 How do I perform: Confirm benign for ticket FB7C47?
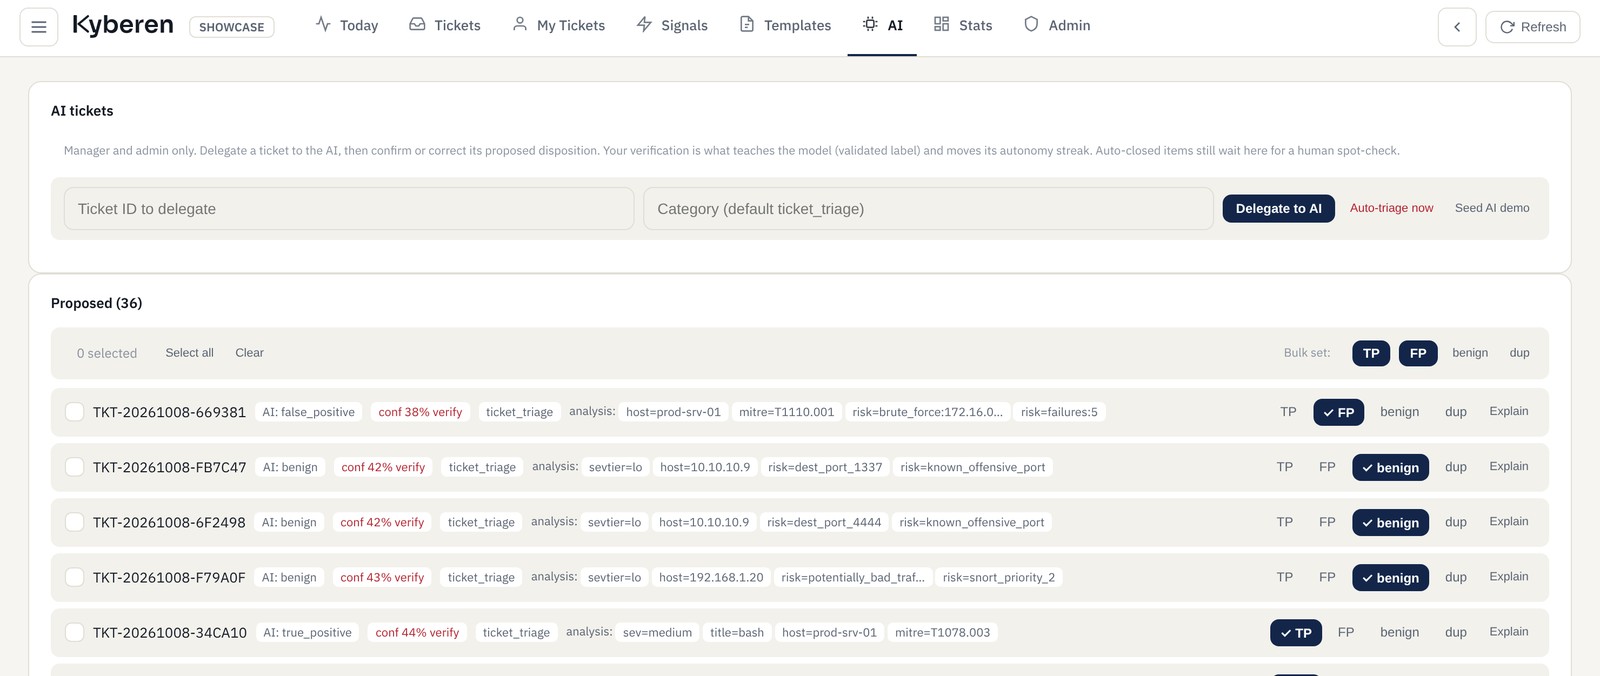tap(1390, 467)
